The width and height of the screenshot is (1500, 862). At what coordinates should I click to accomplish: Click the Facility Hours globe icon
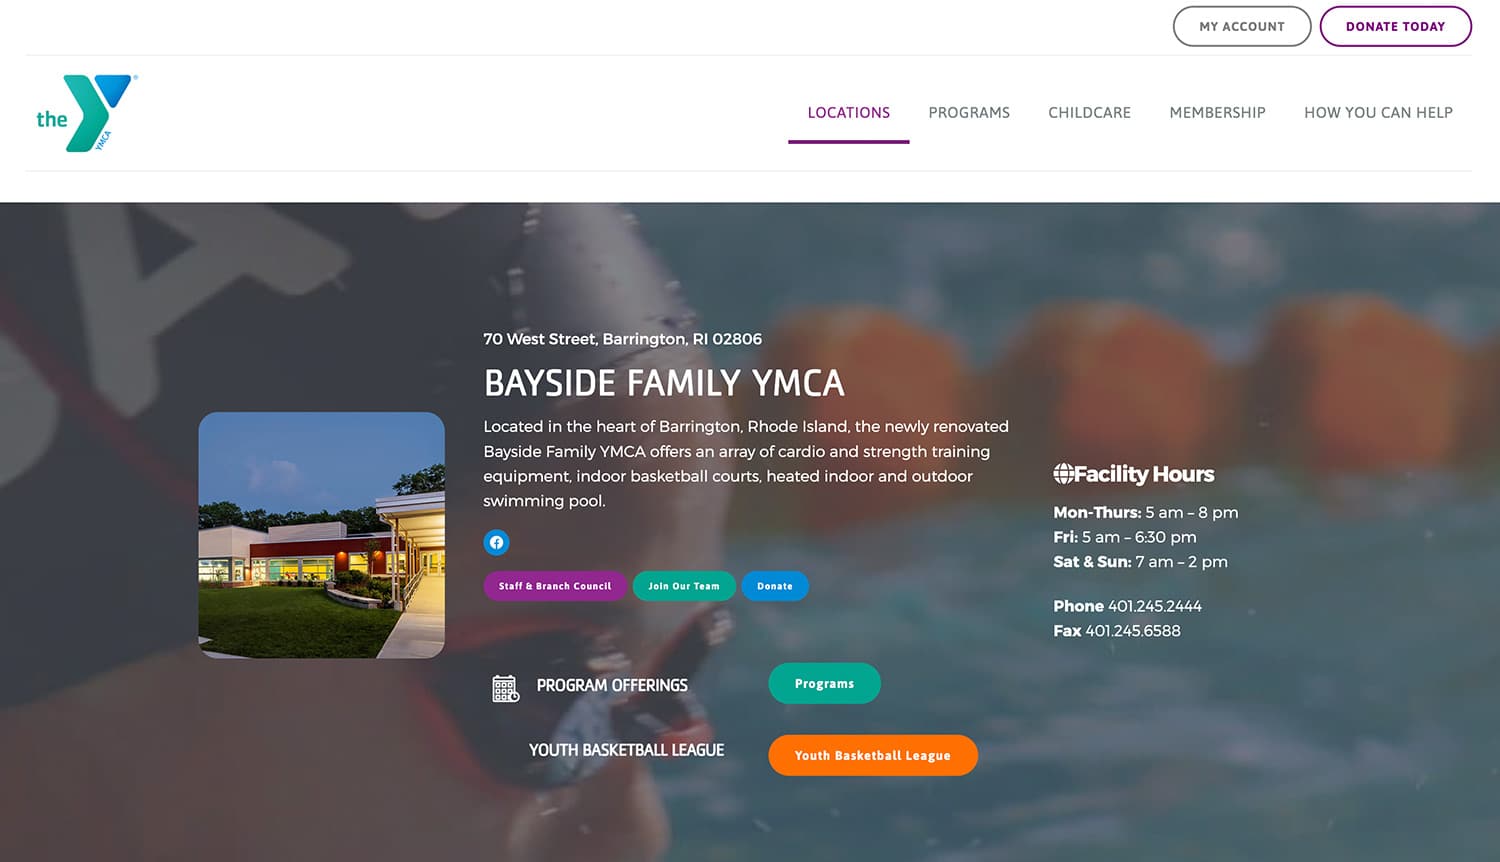[1063, 474]
